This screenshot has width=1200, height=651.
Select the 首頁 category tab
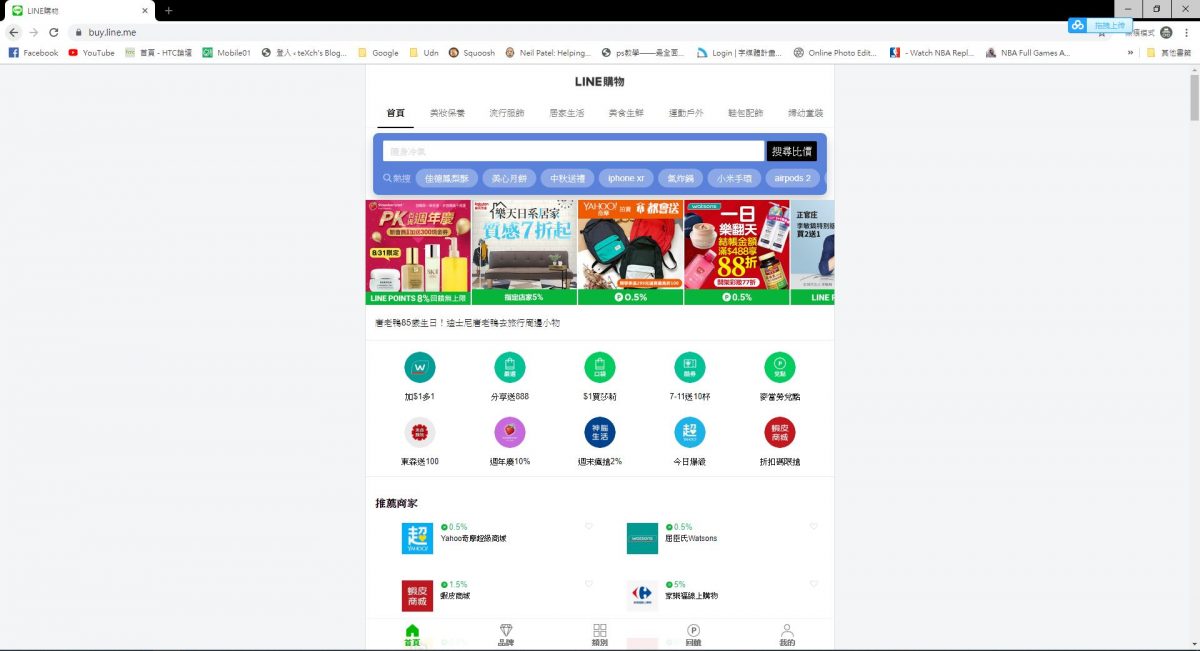tap(396, 113)
